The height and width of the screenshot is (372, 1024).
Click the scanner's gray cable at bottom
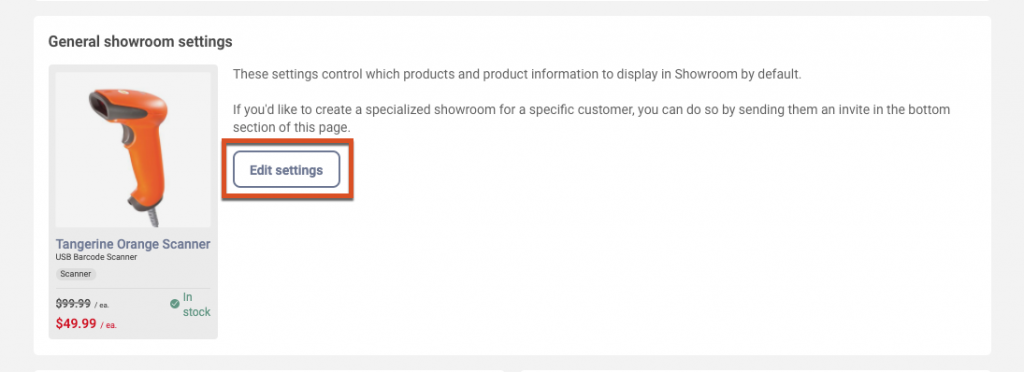click(x=153, y=218)
